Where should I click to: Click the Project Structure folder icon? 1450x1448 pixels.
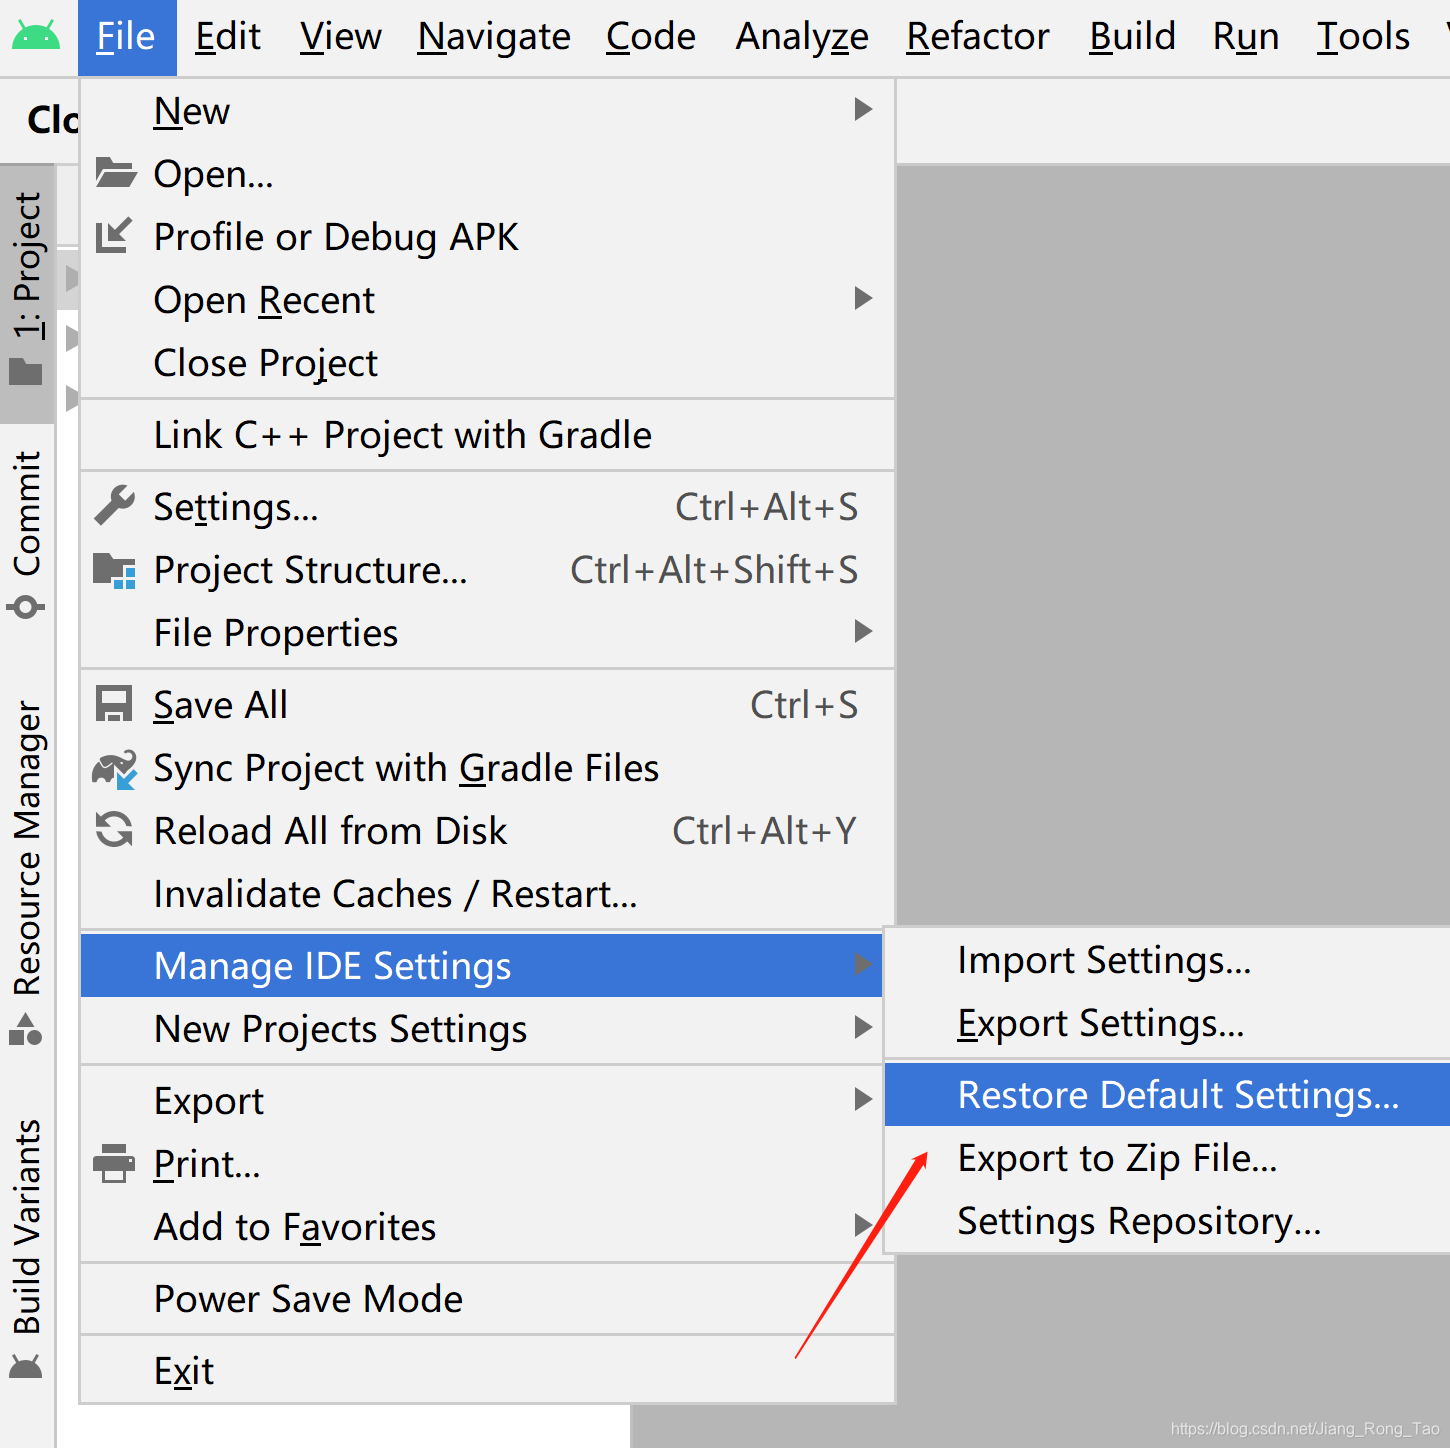point(114,570)
